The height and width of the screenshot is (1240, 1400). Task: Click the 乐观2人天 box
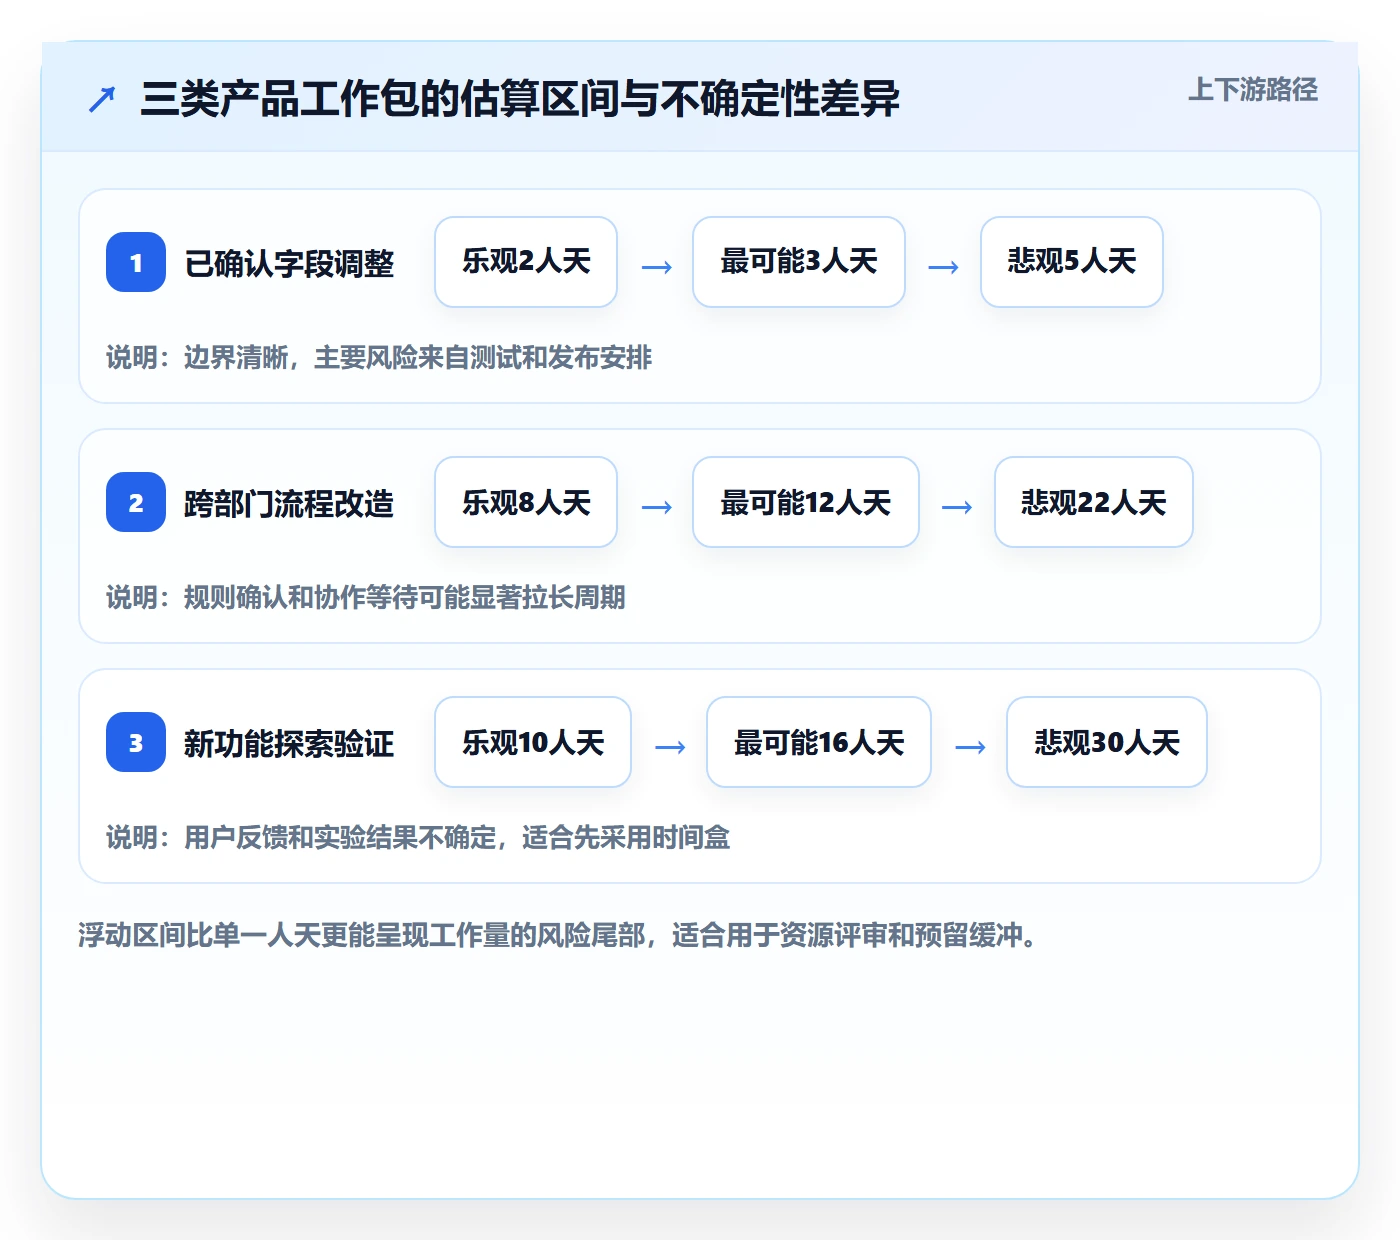pos(526,262)
